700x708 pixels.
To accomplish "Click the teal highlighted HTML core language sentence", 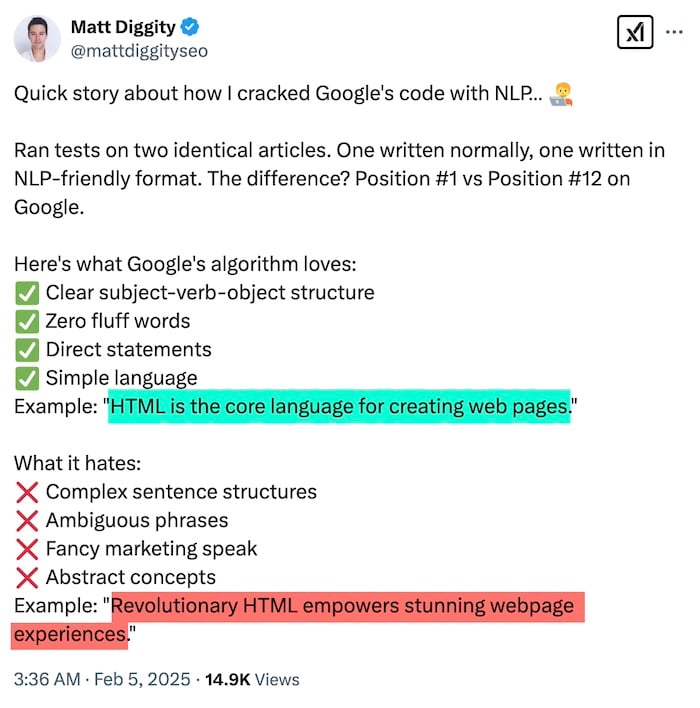I will tap(339, 406).
